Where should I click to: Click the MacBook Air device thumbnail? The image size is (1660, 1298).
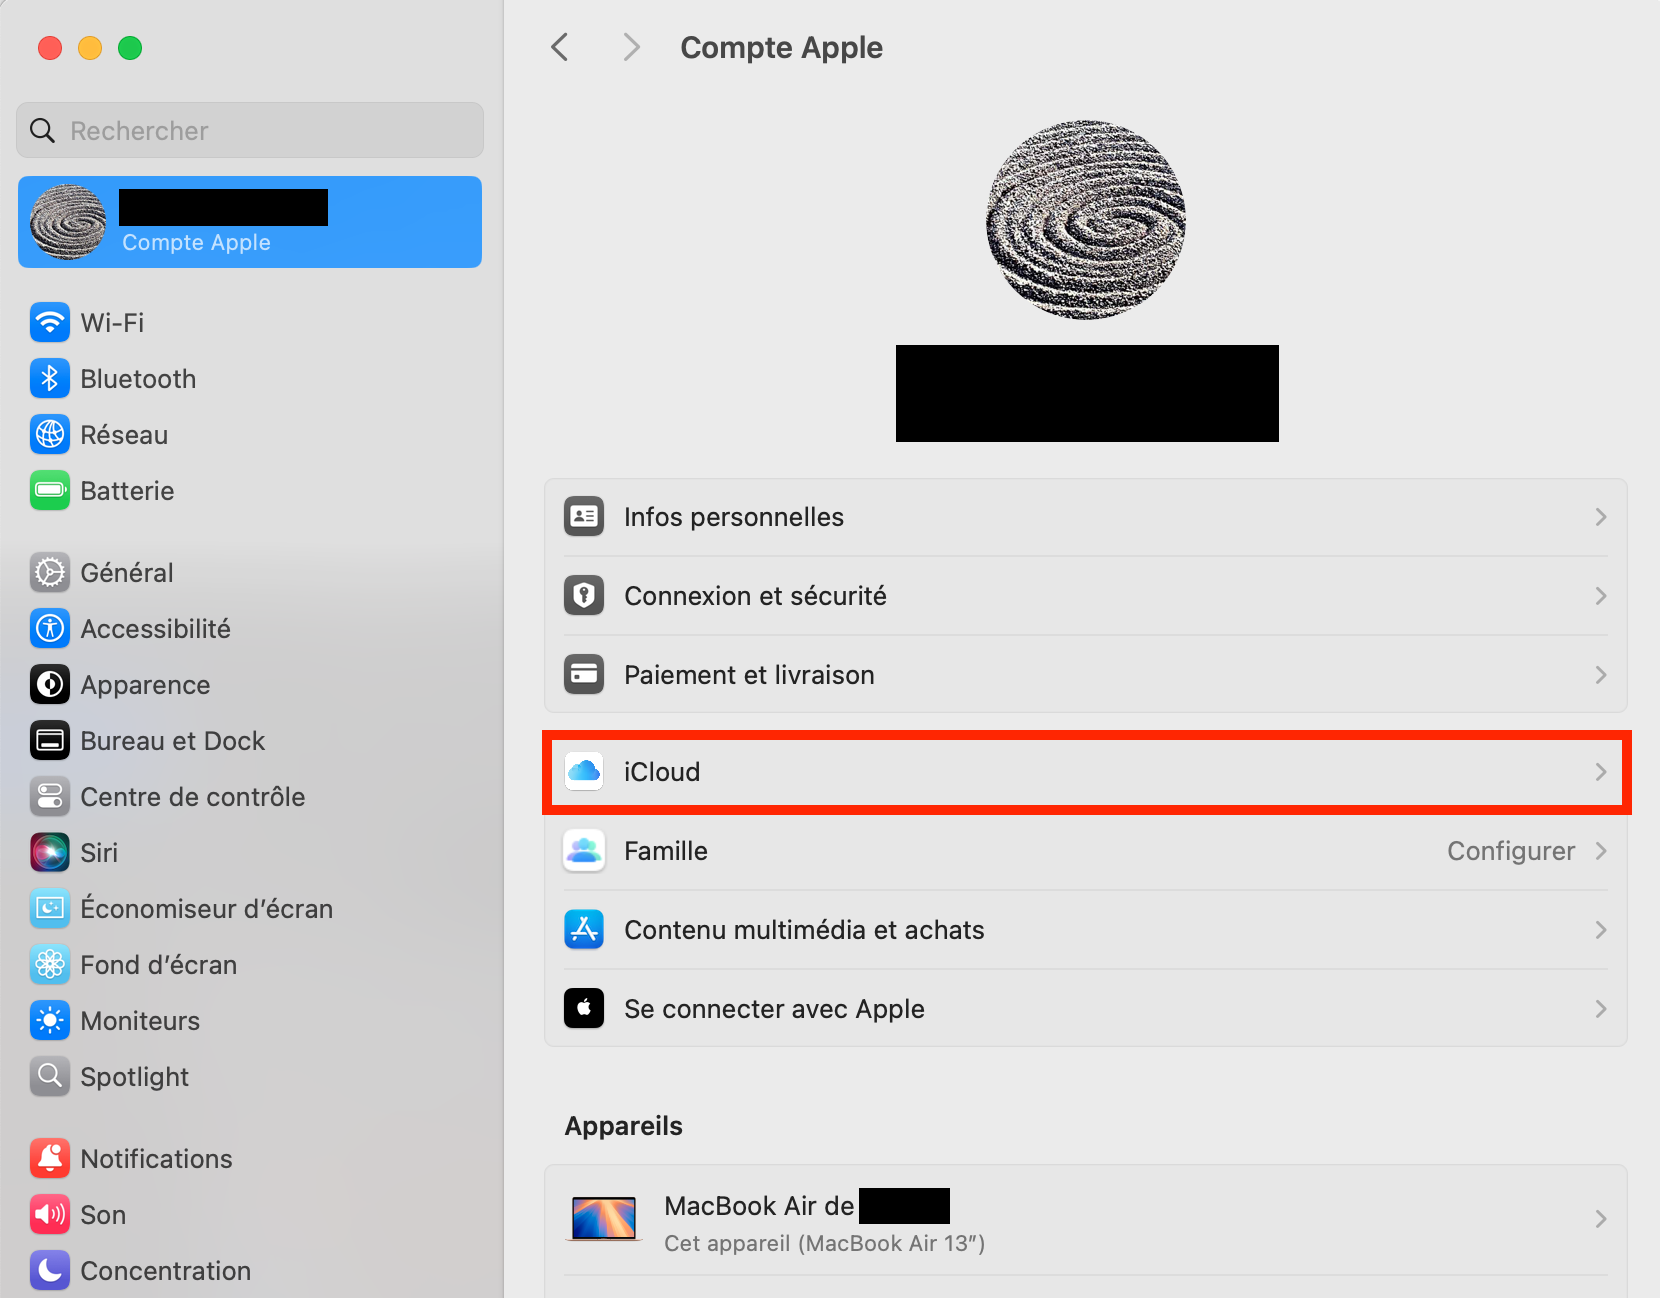point(604,1219)
